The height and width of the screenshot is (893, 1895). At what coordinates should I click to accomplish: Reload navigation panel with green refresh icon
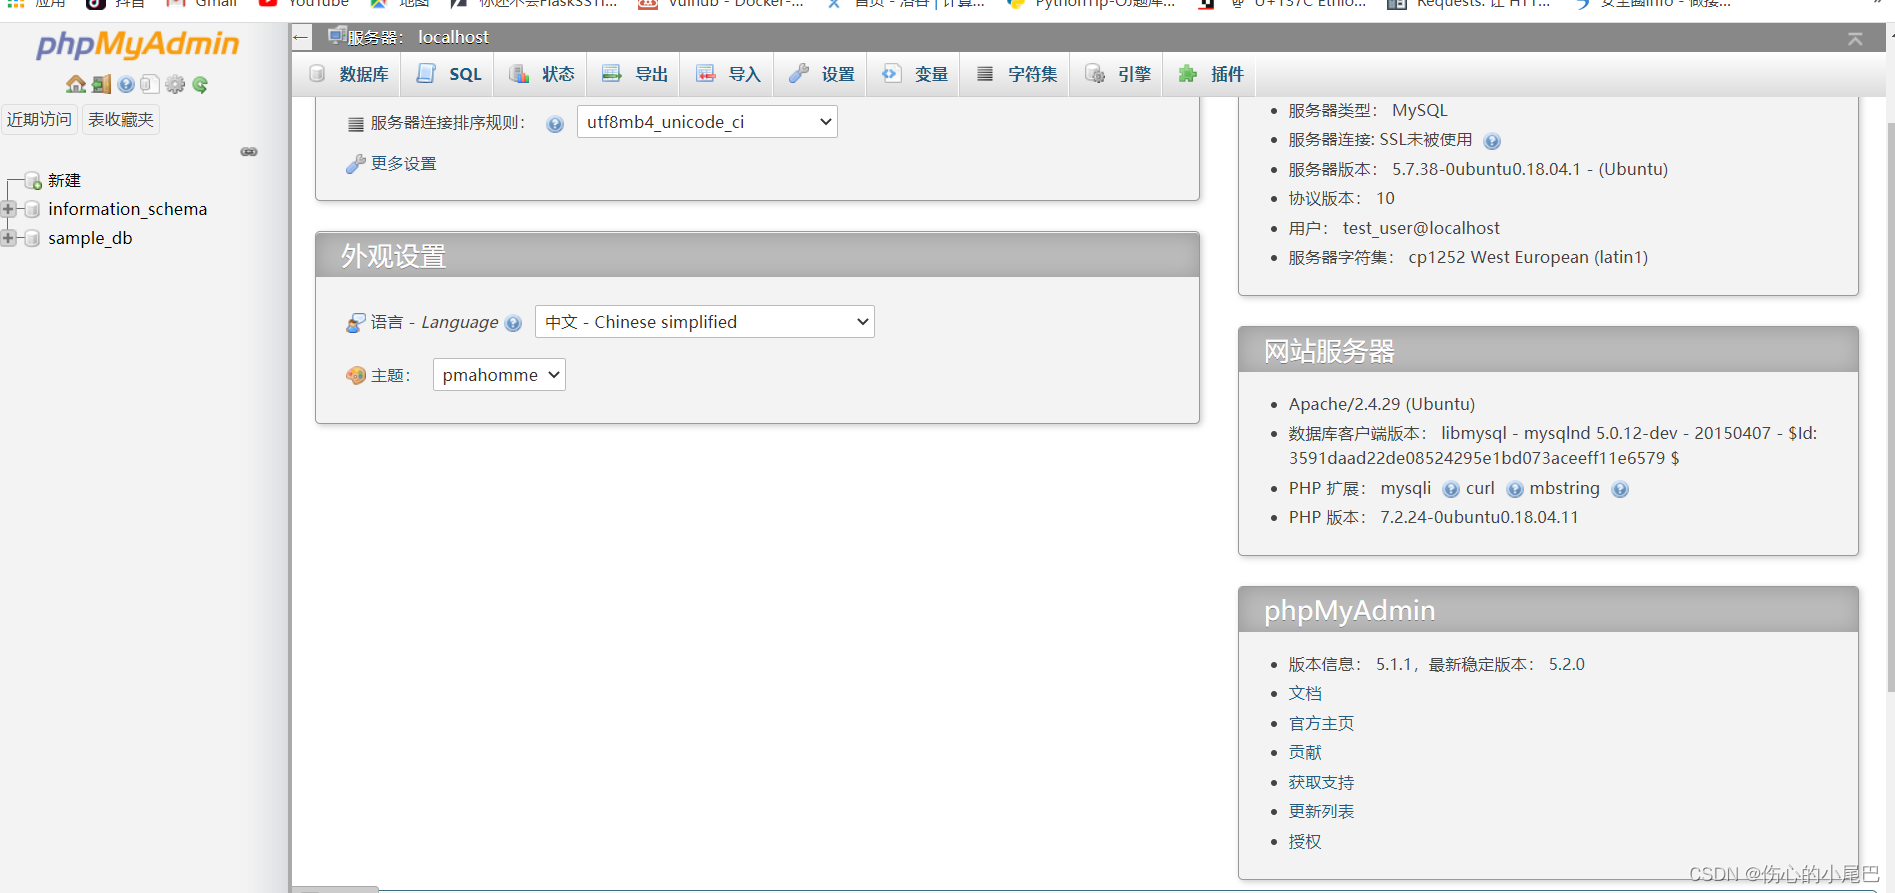200,84
